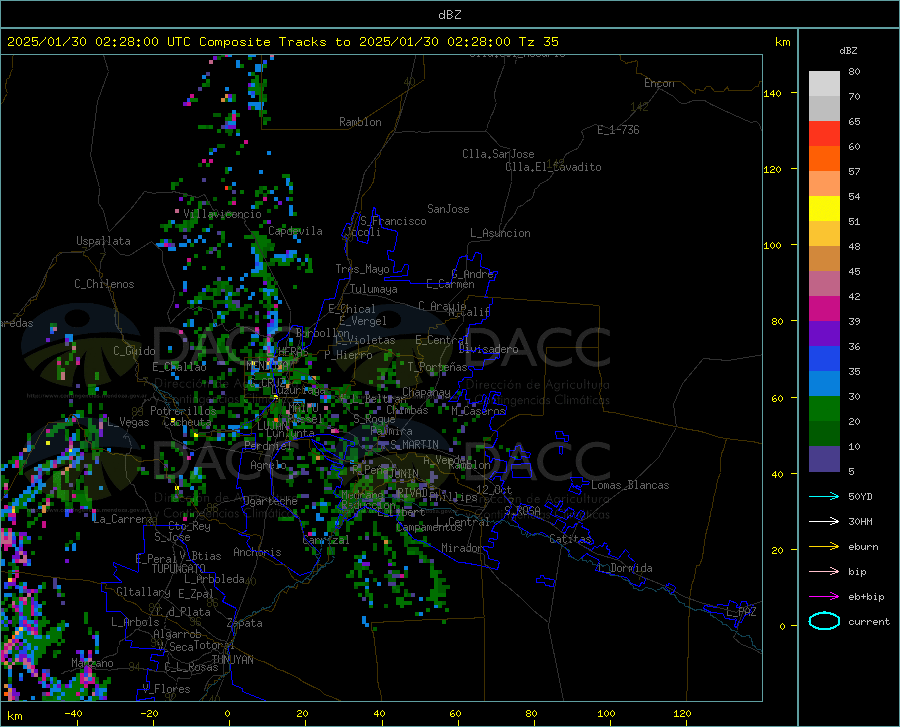The height and width of the screenshot is (727, 900).
Task: Click the 'Tz 35' threshold text
Action: [x=538, y=41]
